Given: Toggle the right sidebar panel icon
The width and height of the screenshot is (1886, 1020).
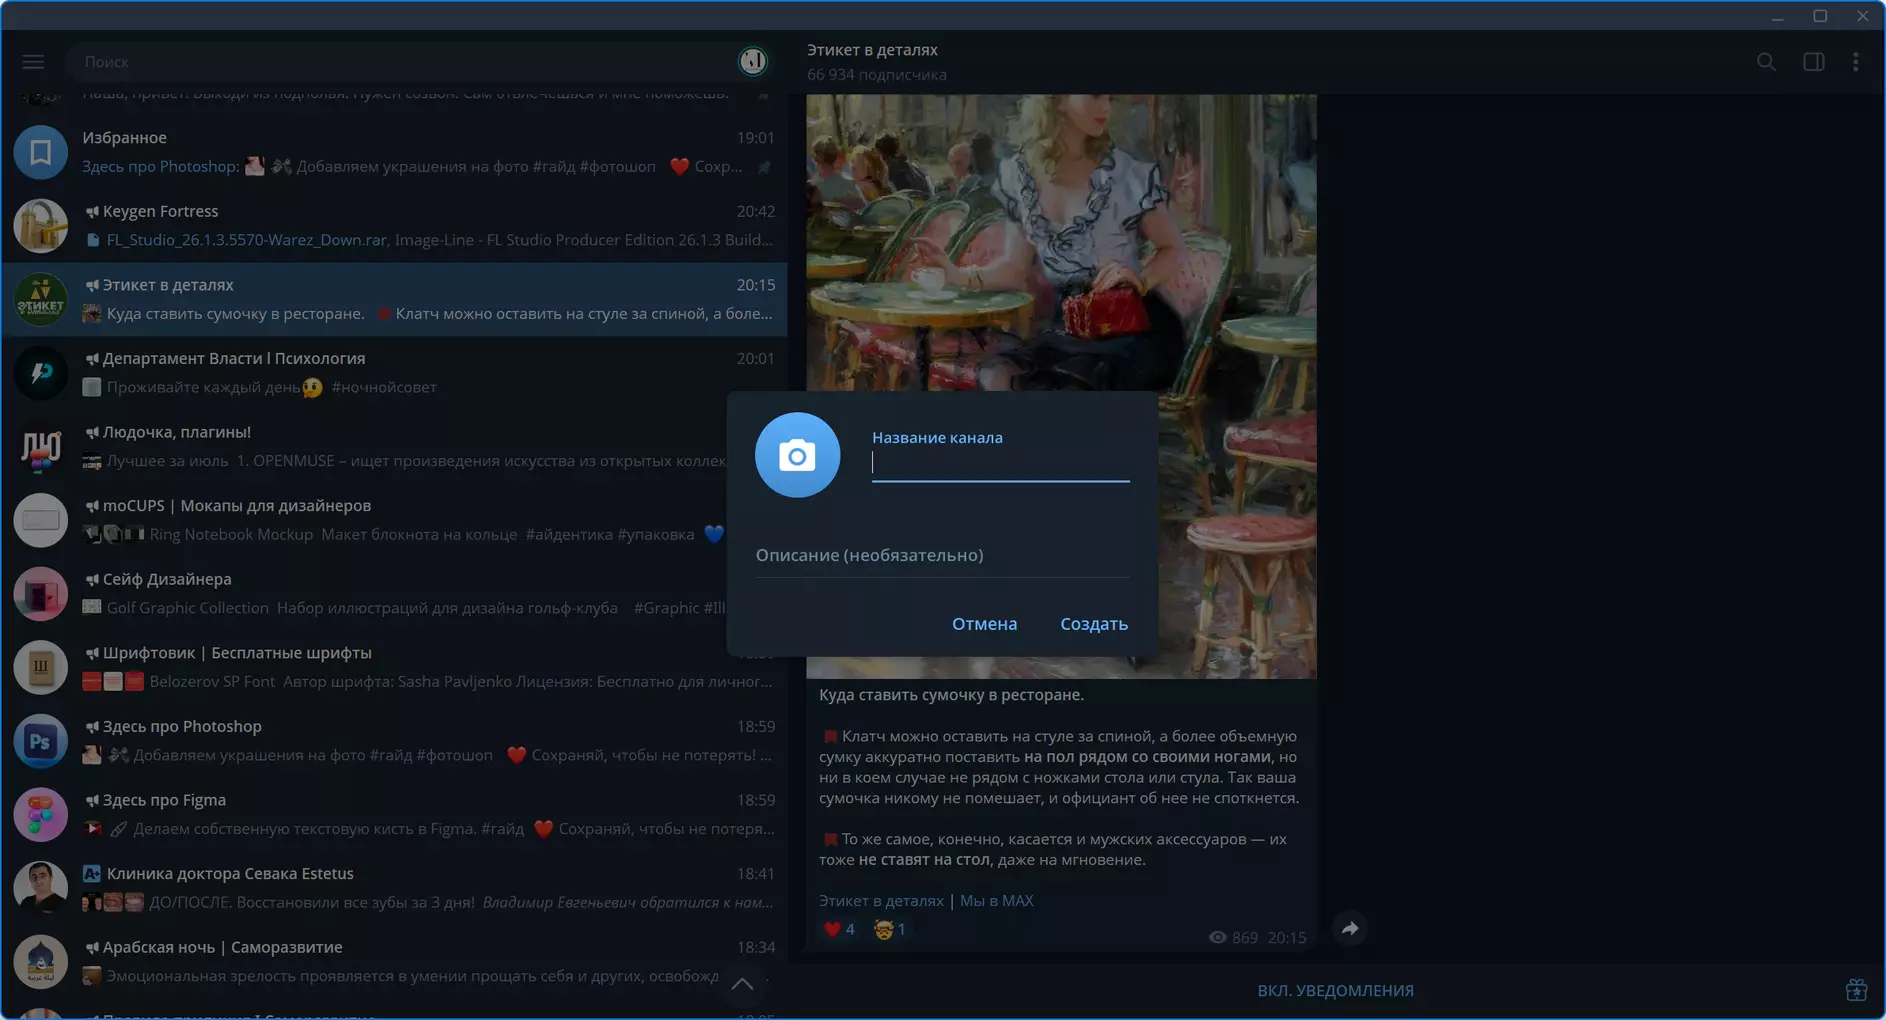Looking at the screenshot, I should point(1814,62).
